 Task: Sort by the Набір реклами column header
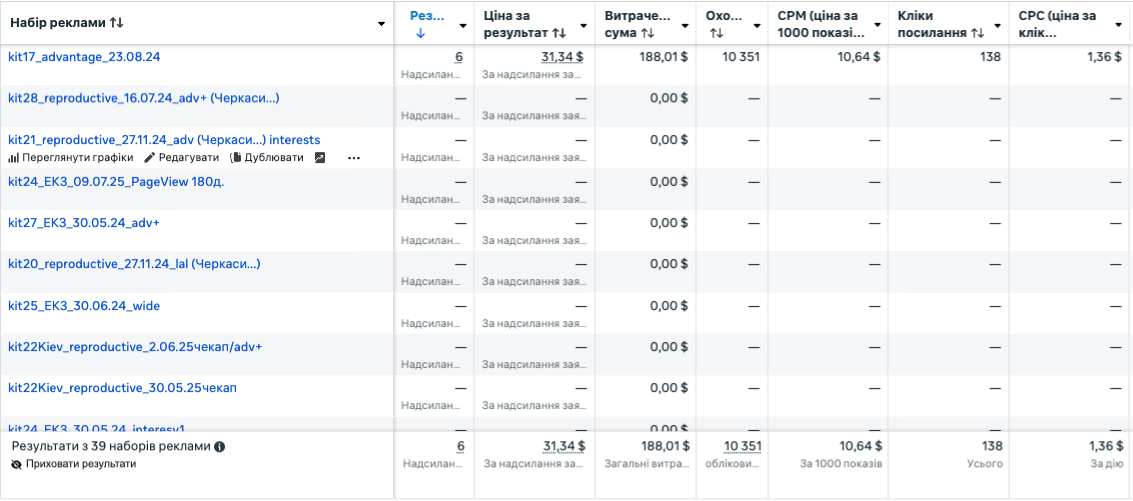67,23
